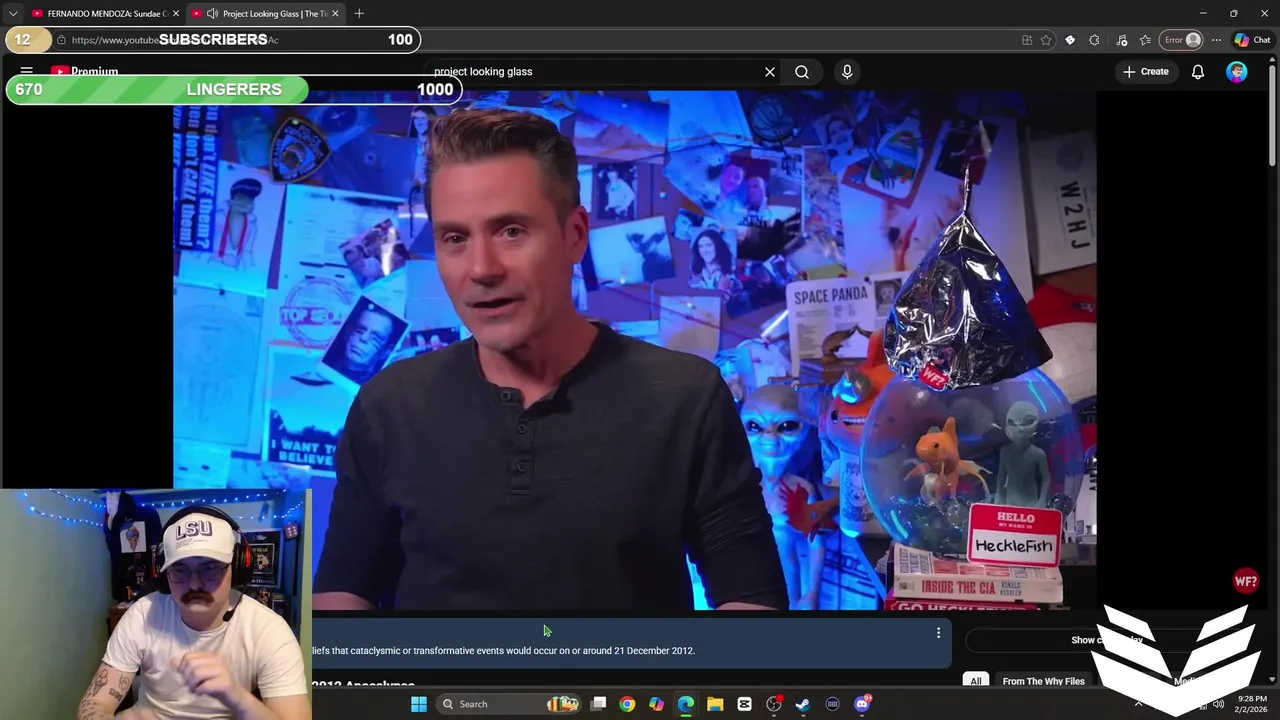Show hidden system tray icons
Screen dimensions: 1280x720
[1138, 704]
